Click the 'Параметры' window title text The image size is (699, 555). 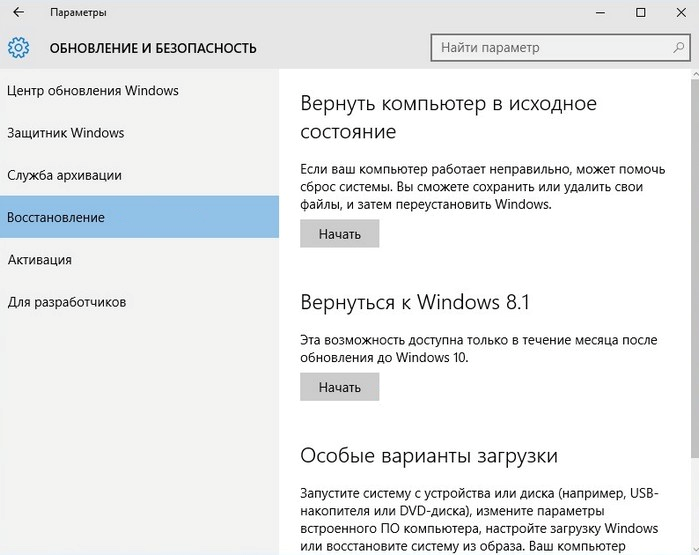[x=78, y=13]
